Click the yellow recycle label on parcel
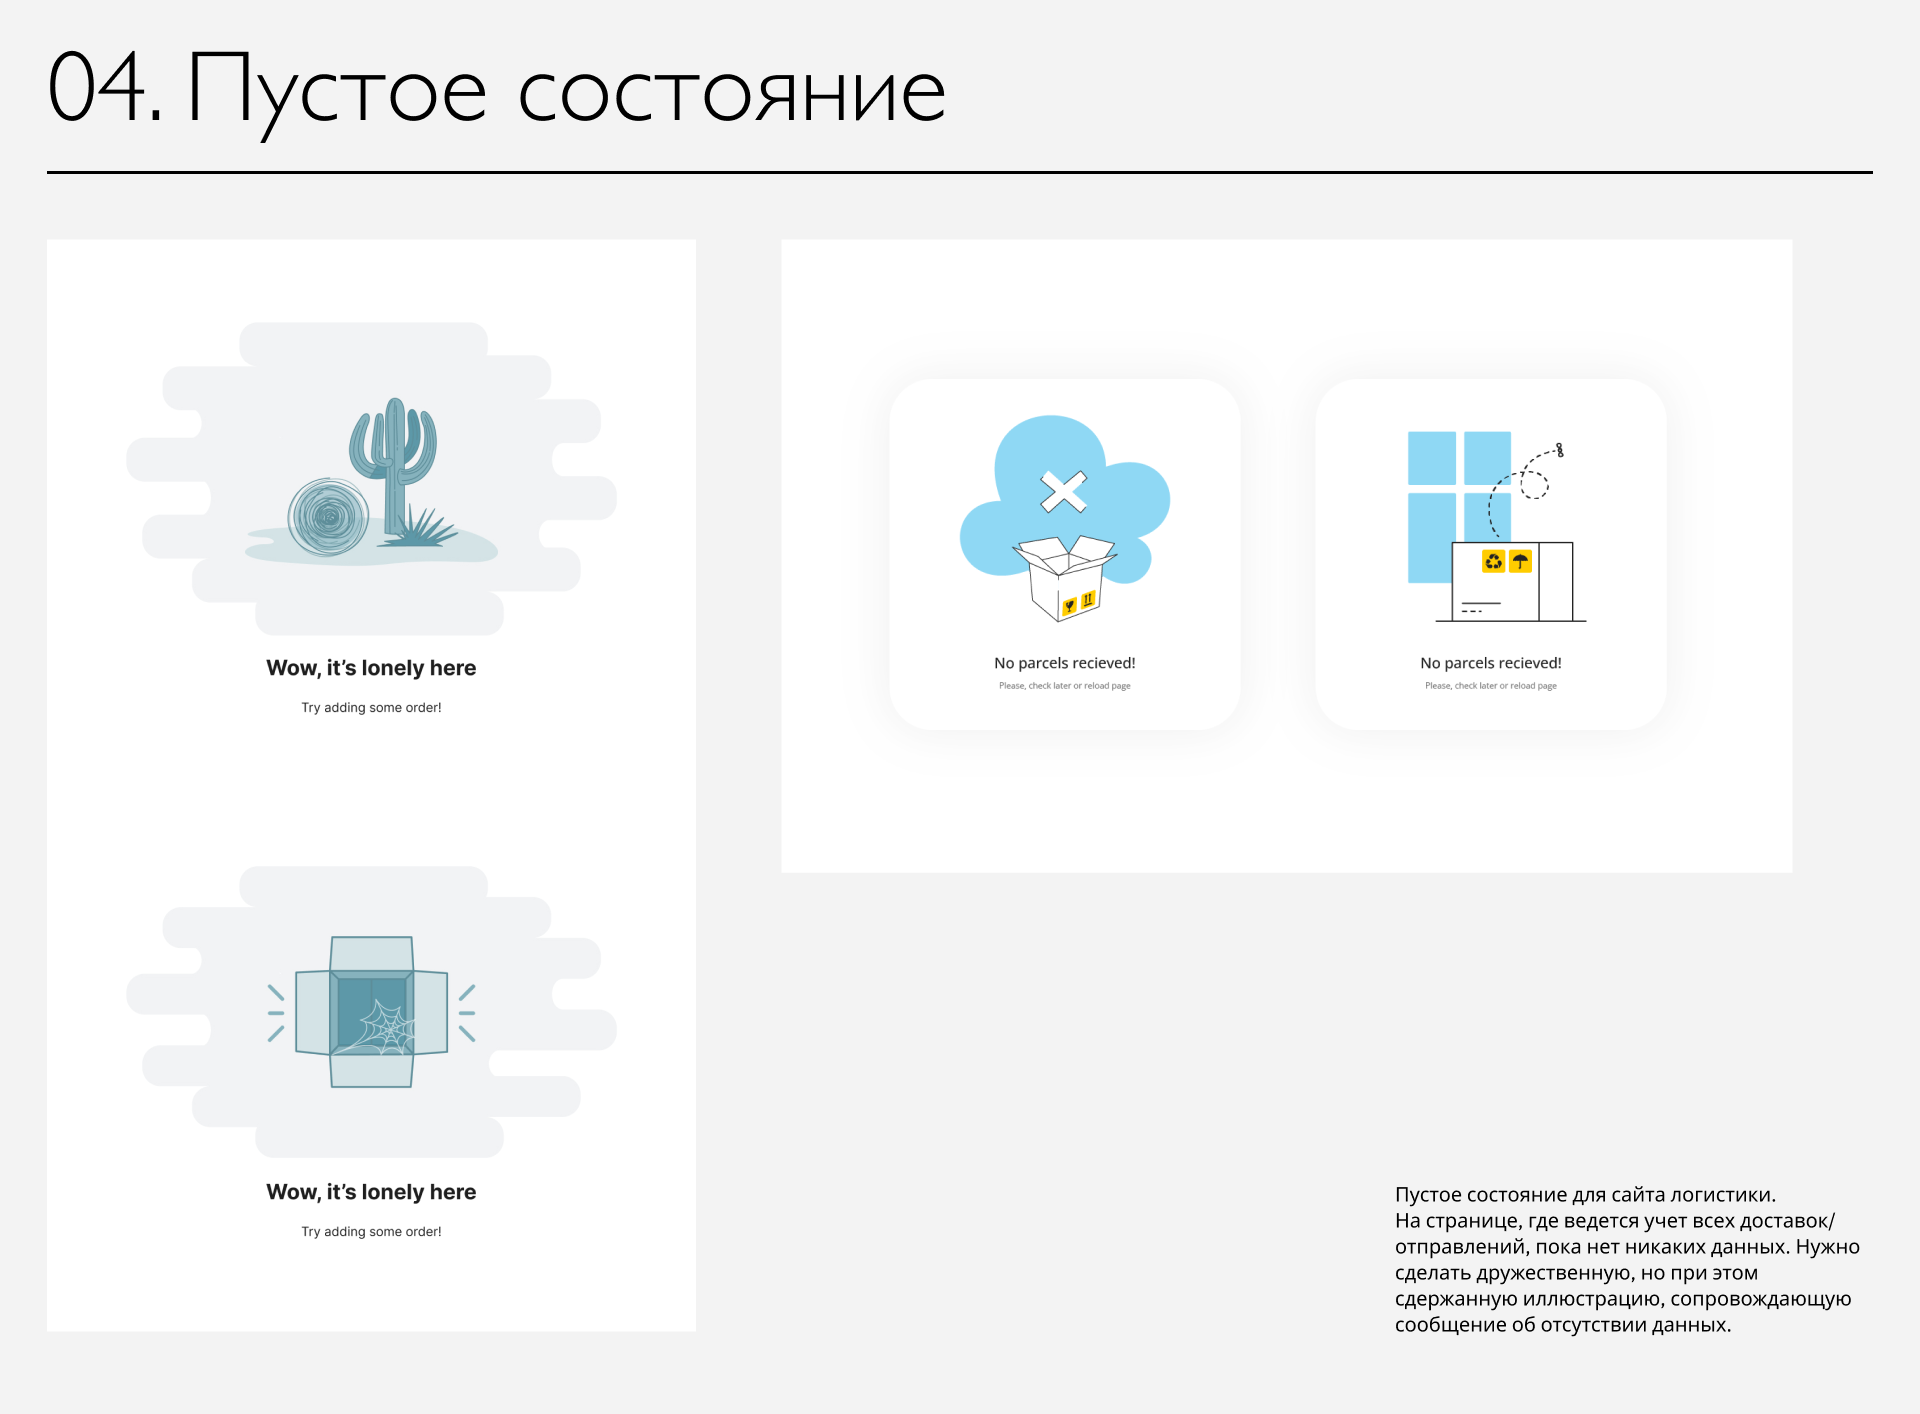The image size is (1920, 1414). click(1493, 561)
